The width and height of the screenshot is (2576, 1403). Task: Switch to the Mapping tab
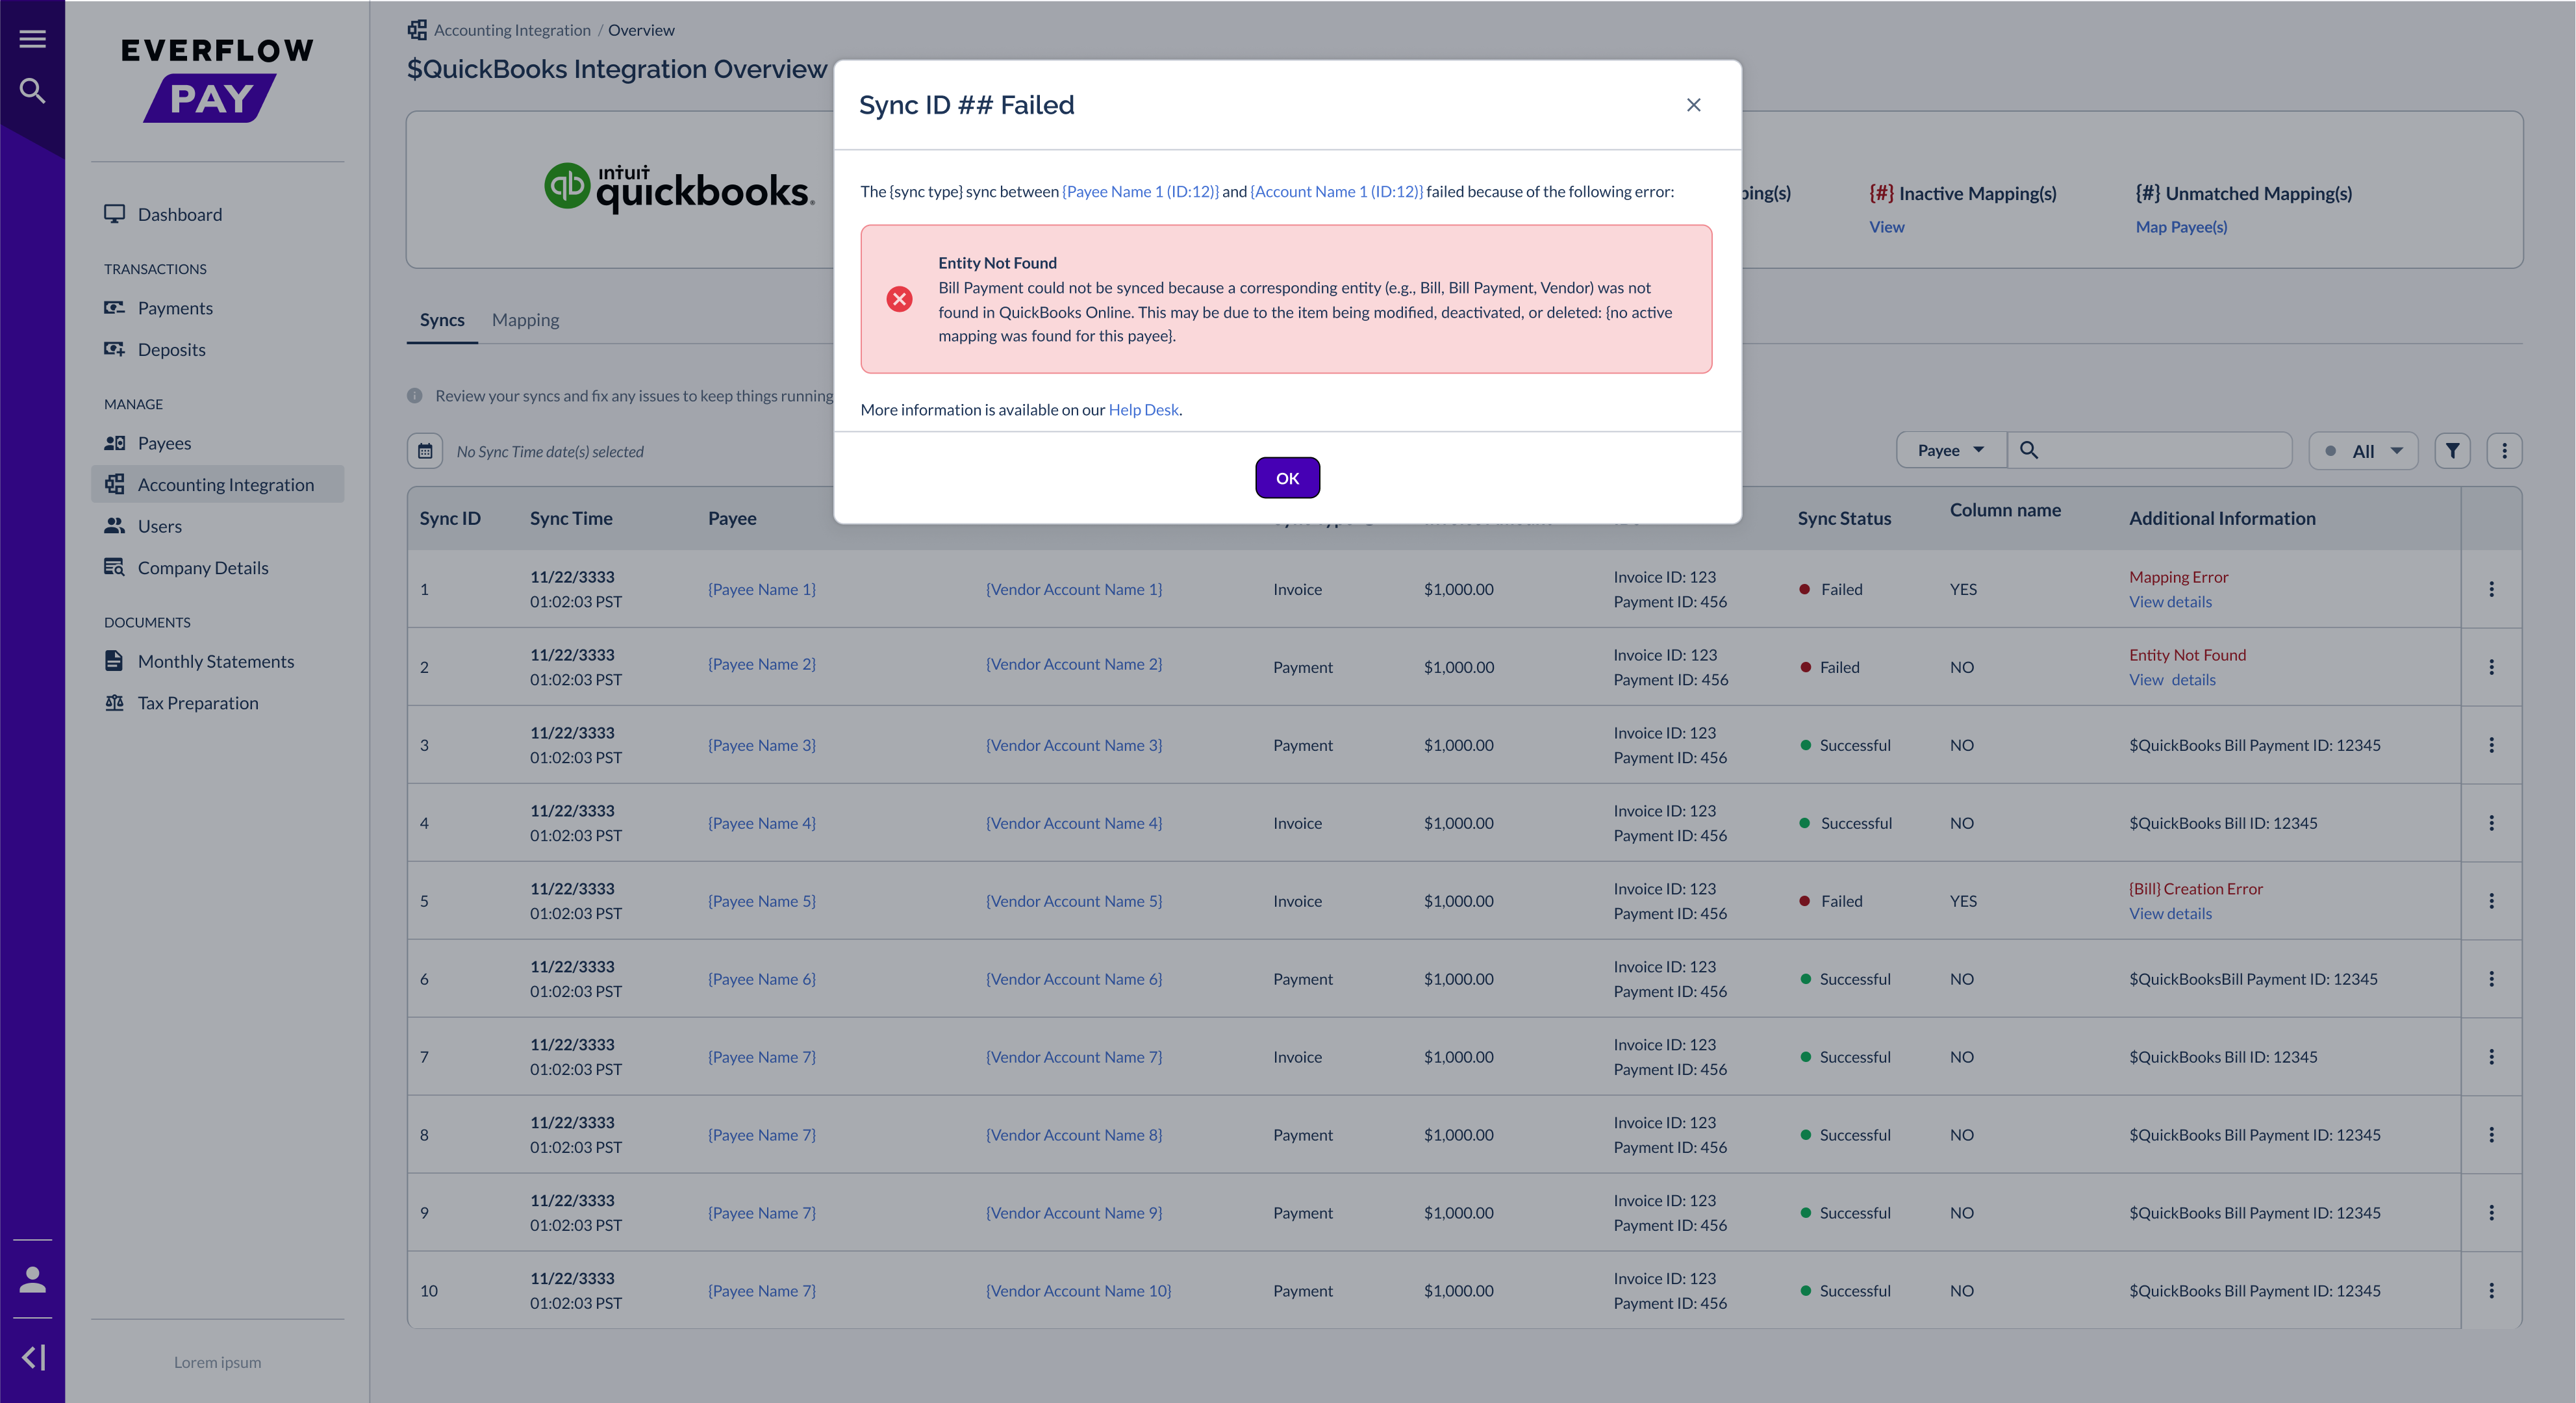tap(525, 319)
